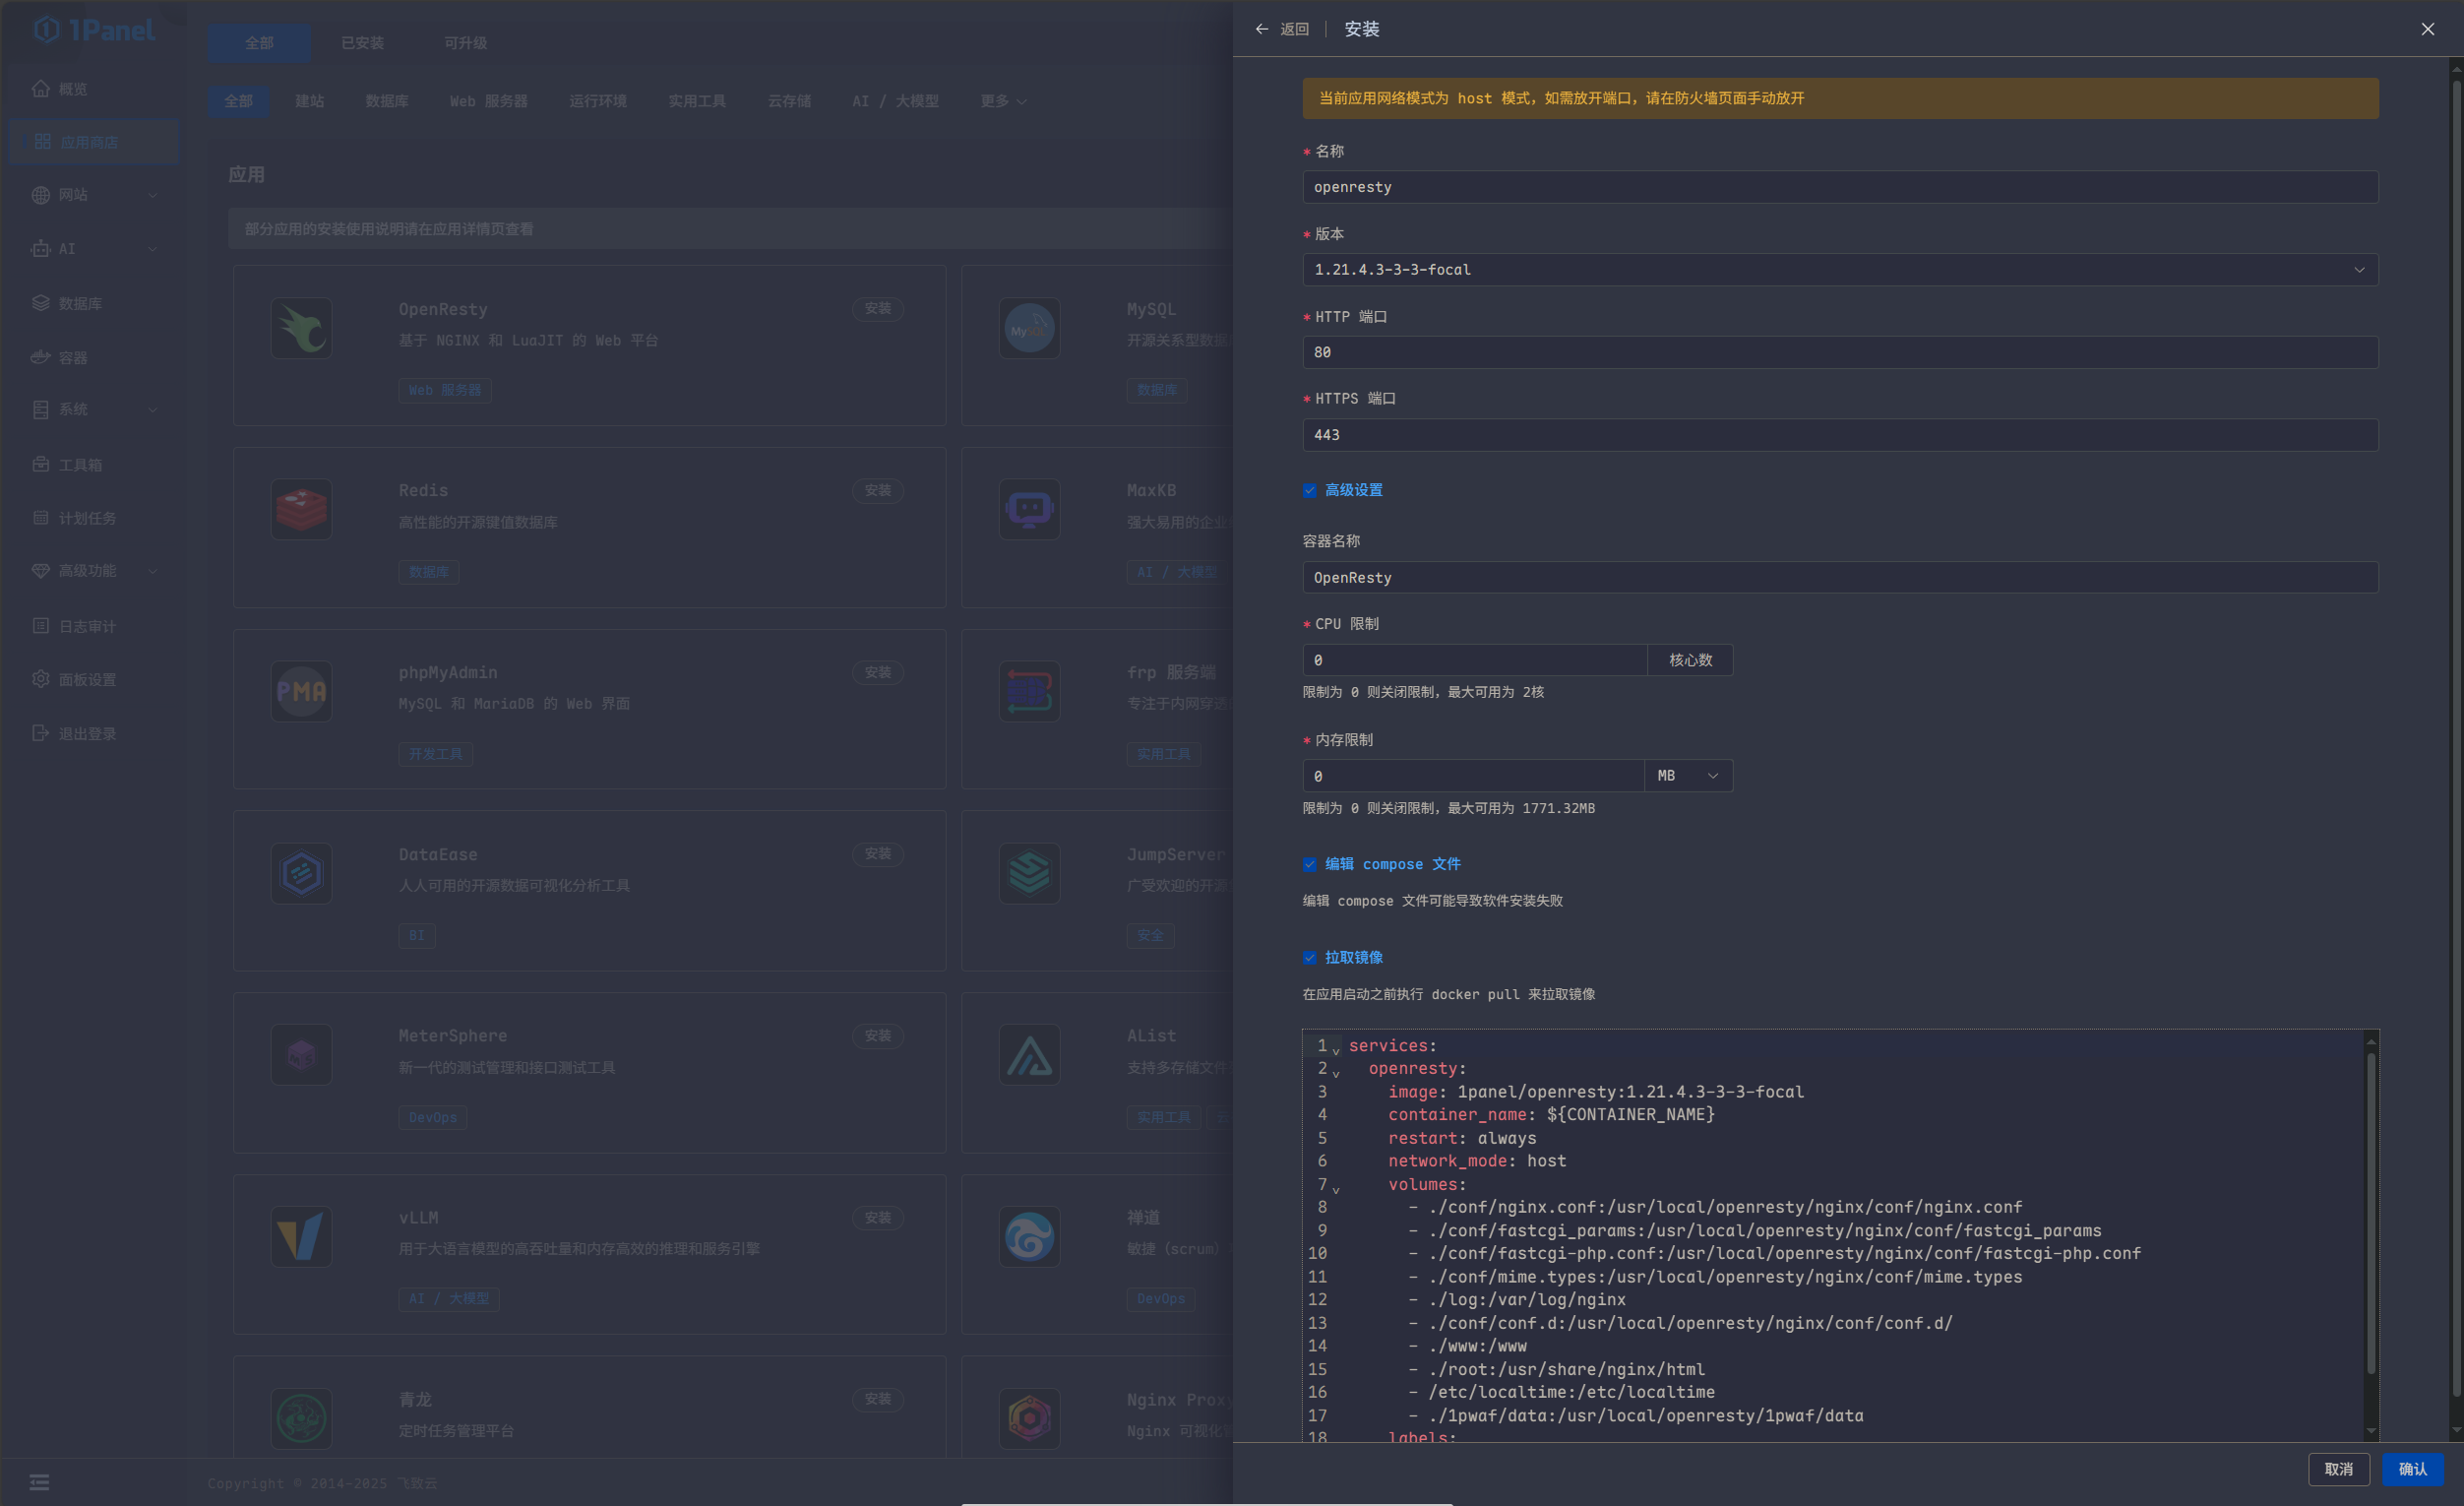Screen dimensions: 2464x1506
Task: Disable the 拉取镜像 checkbox
Action: click(x=1309, y=957)
